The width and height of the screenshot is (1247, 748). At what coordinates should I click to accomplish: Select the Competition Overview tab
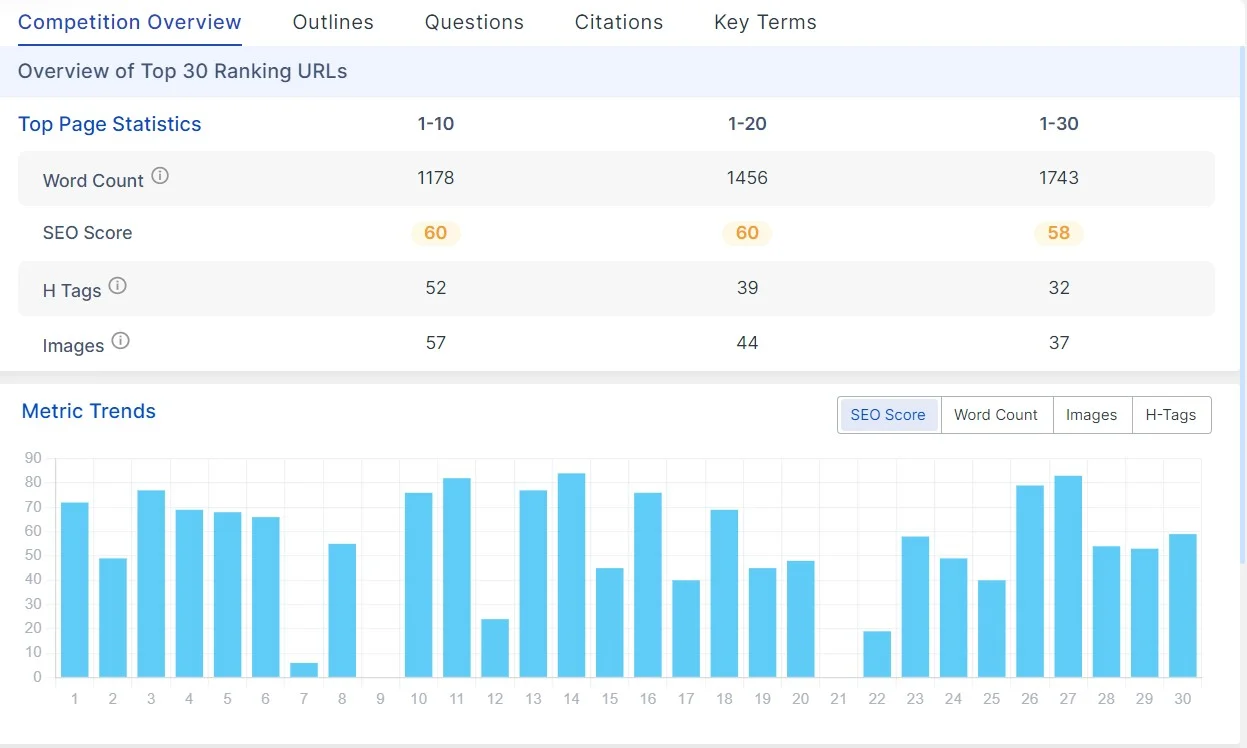pos(129,21)
